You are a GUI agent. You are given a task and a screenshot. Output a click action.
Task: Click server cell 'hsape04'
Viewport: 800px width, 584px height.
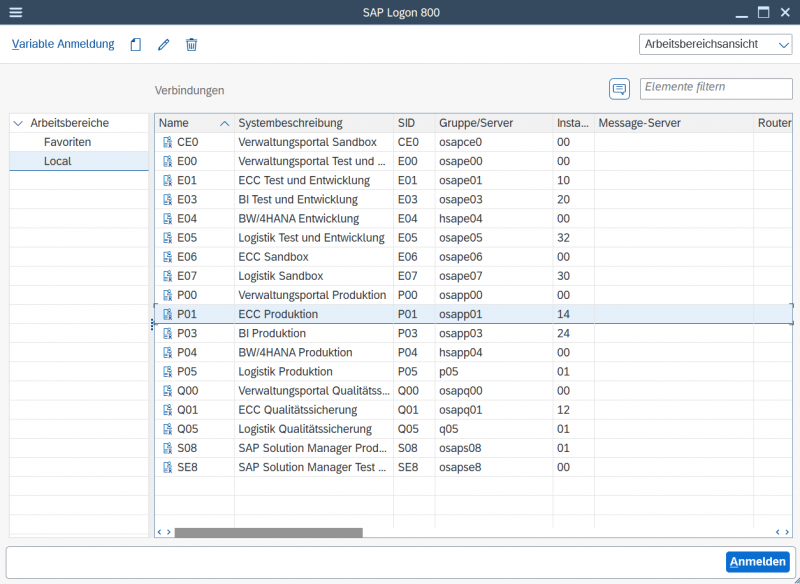(461, 219)
